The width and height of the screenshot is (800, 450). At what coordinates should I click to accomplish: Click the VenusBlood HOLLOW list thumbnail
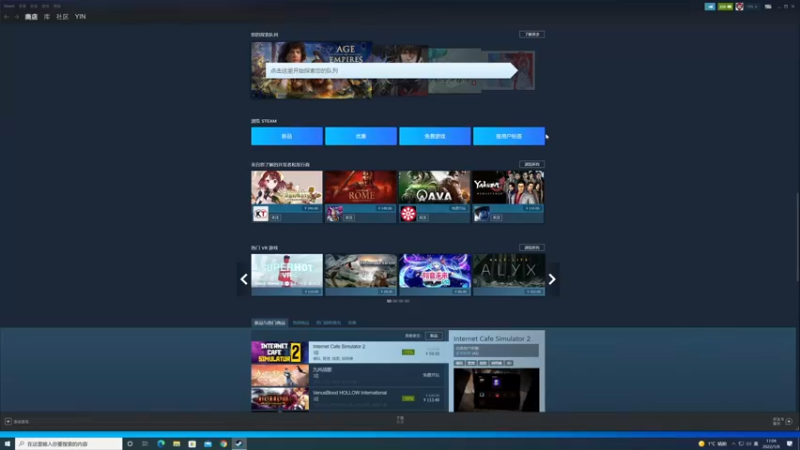pos(280,398)
